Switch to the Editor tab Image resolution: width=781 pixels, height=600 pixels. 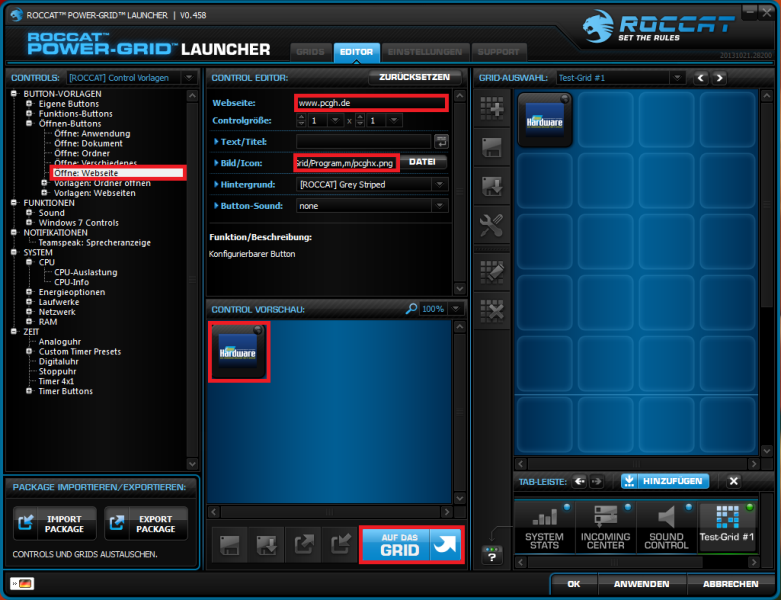[x=356, y=52]
